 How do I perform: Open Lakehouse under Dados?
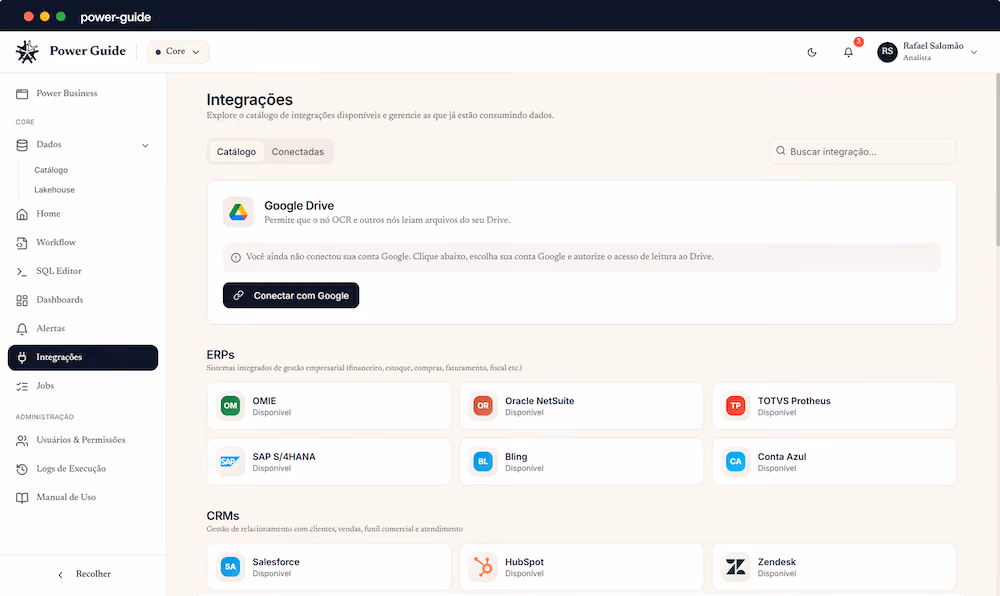pyautogui.click(x=54, y=190)
